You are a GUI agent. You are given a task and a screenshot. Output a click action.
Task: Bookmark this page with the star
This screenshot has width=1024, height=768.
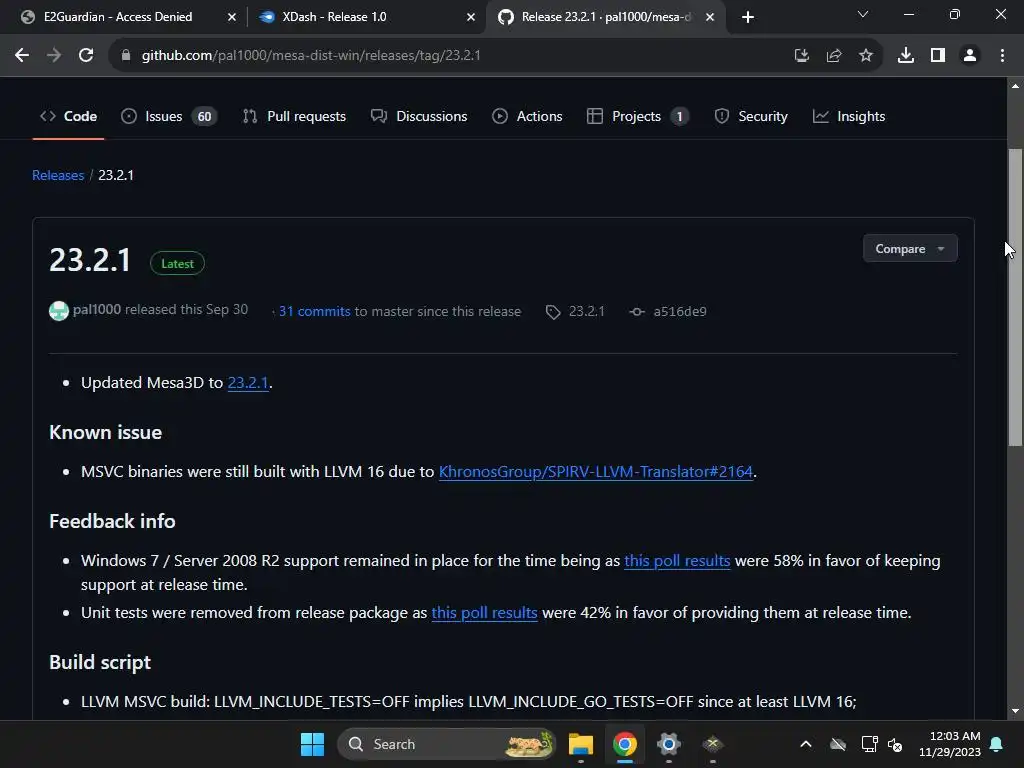point(866,56)
